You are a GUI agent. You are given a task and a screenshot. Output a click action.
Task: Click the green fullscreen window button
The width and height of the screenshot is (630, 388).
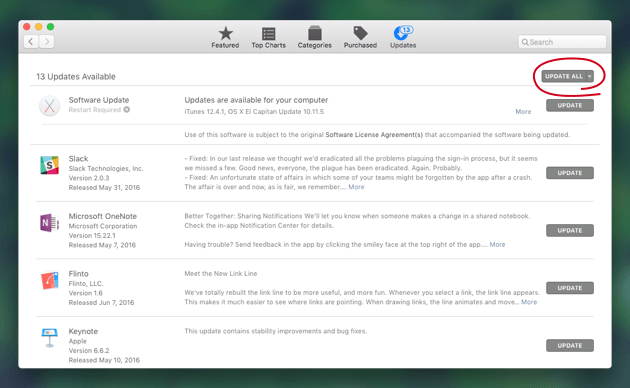pos(50,27)
